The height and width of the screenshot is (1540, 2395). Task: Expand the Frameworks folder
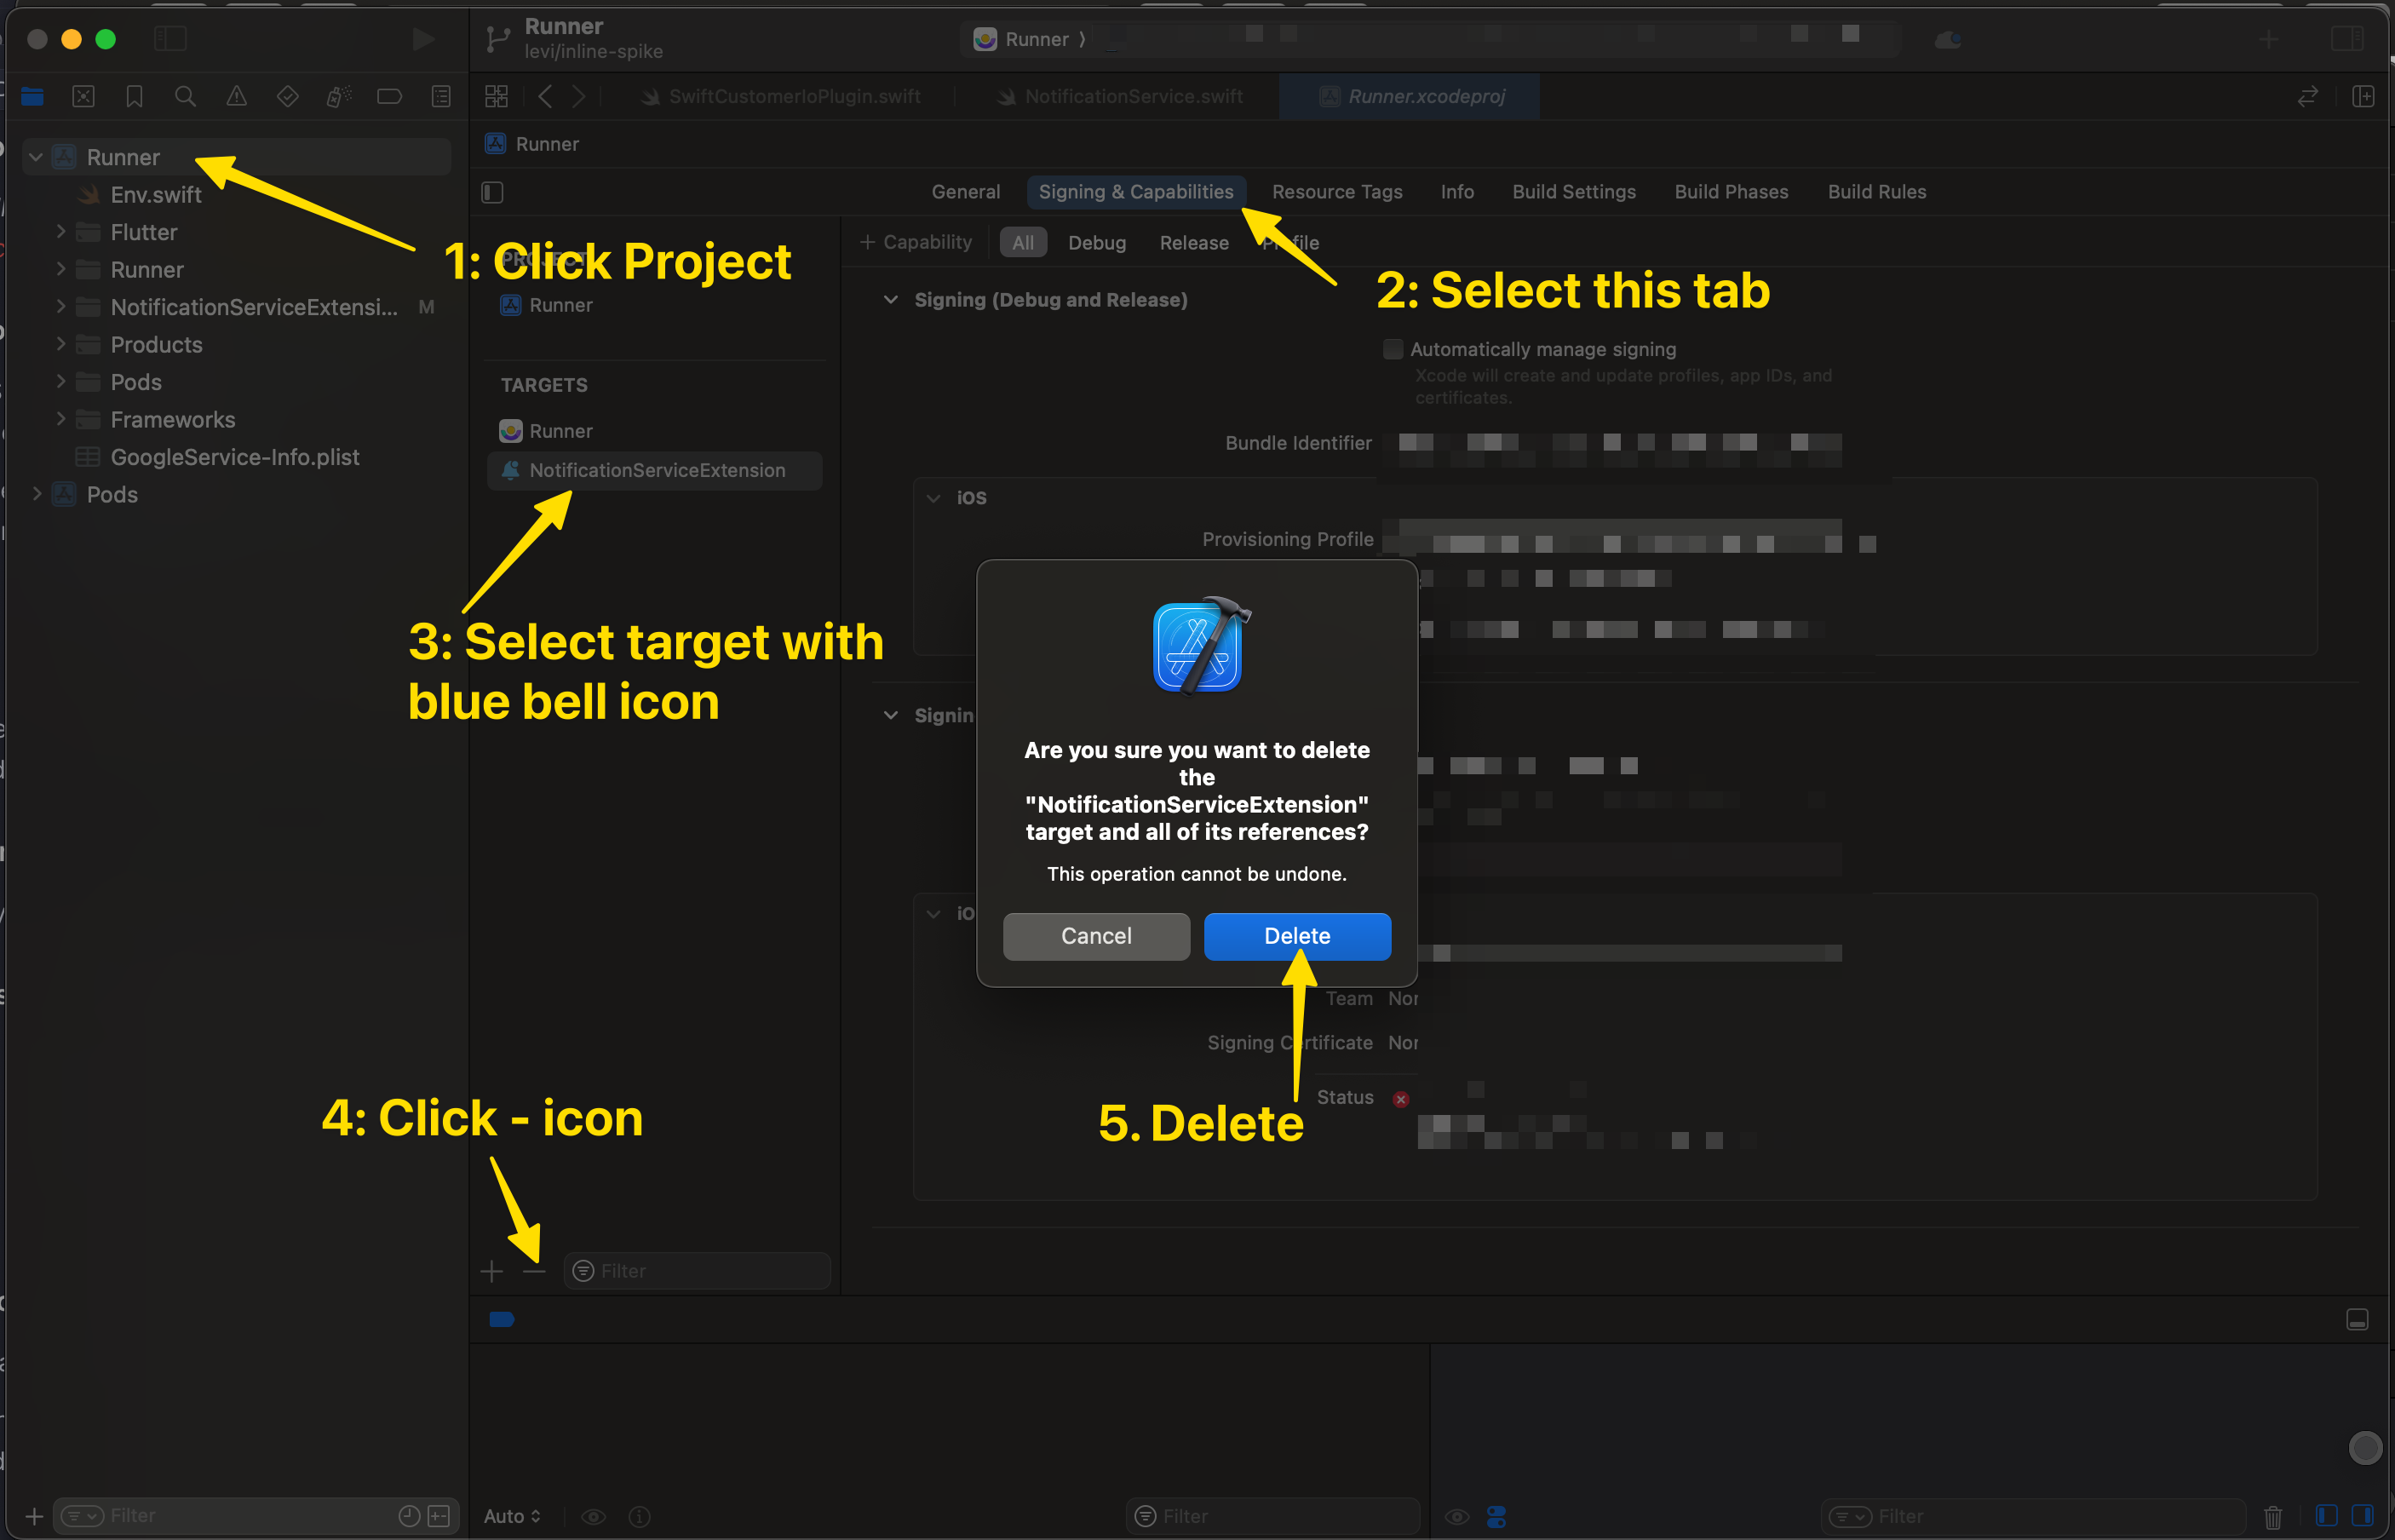click(x=61, y=419)
